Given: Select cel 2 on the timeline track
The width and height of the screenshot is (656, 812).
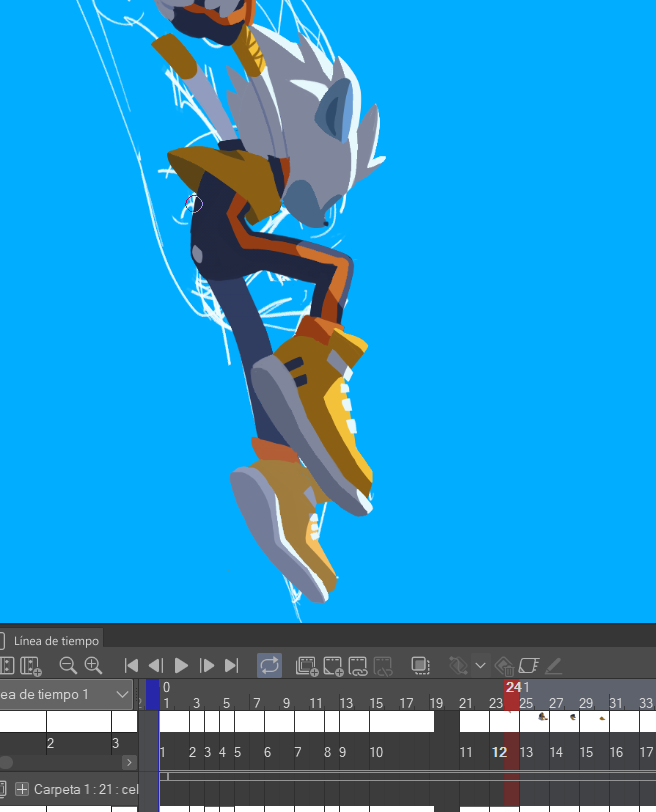Looking at the screenshot, I should tap(193, 752).
